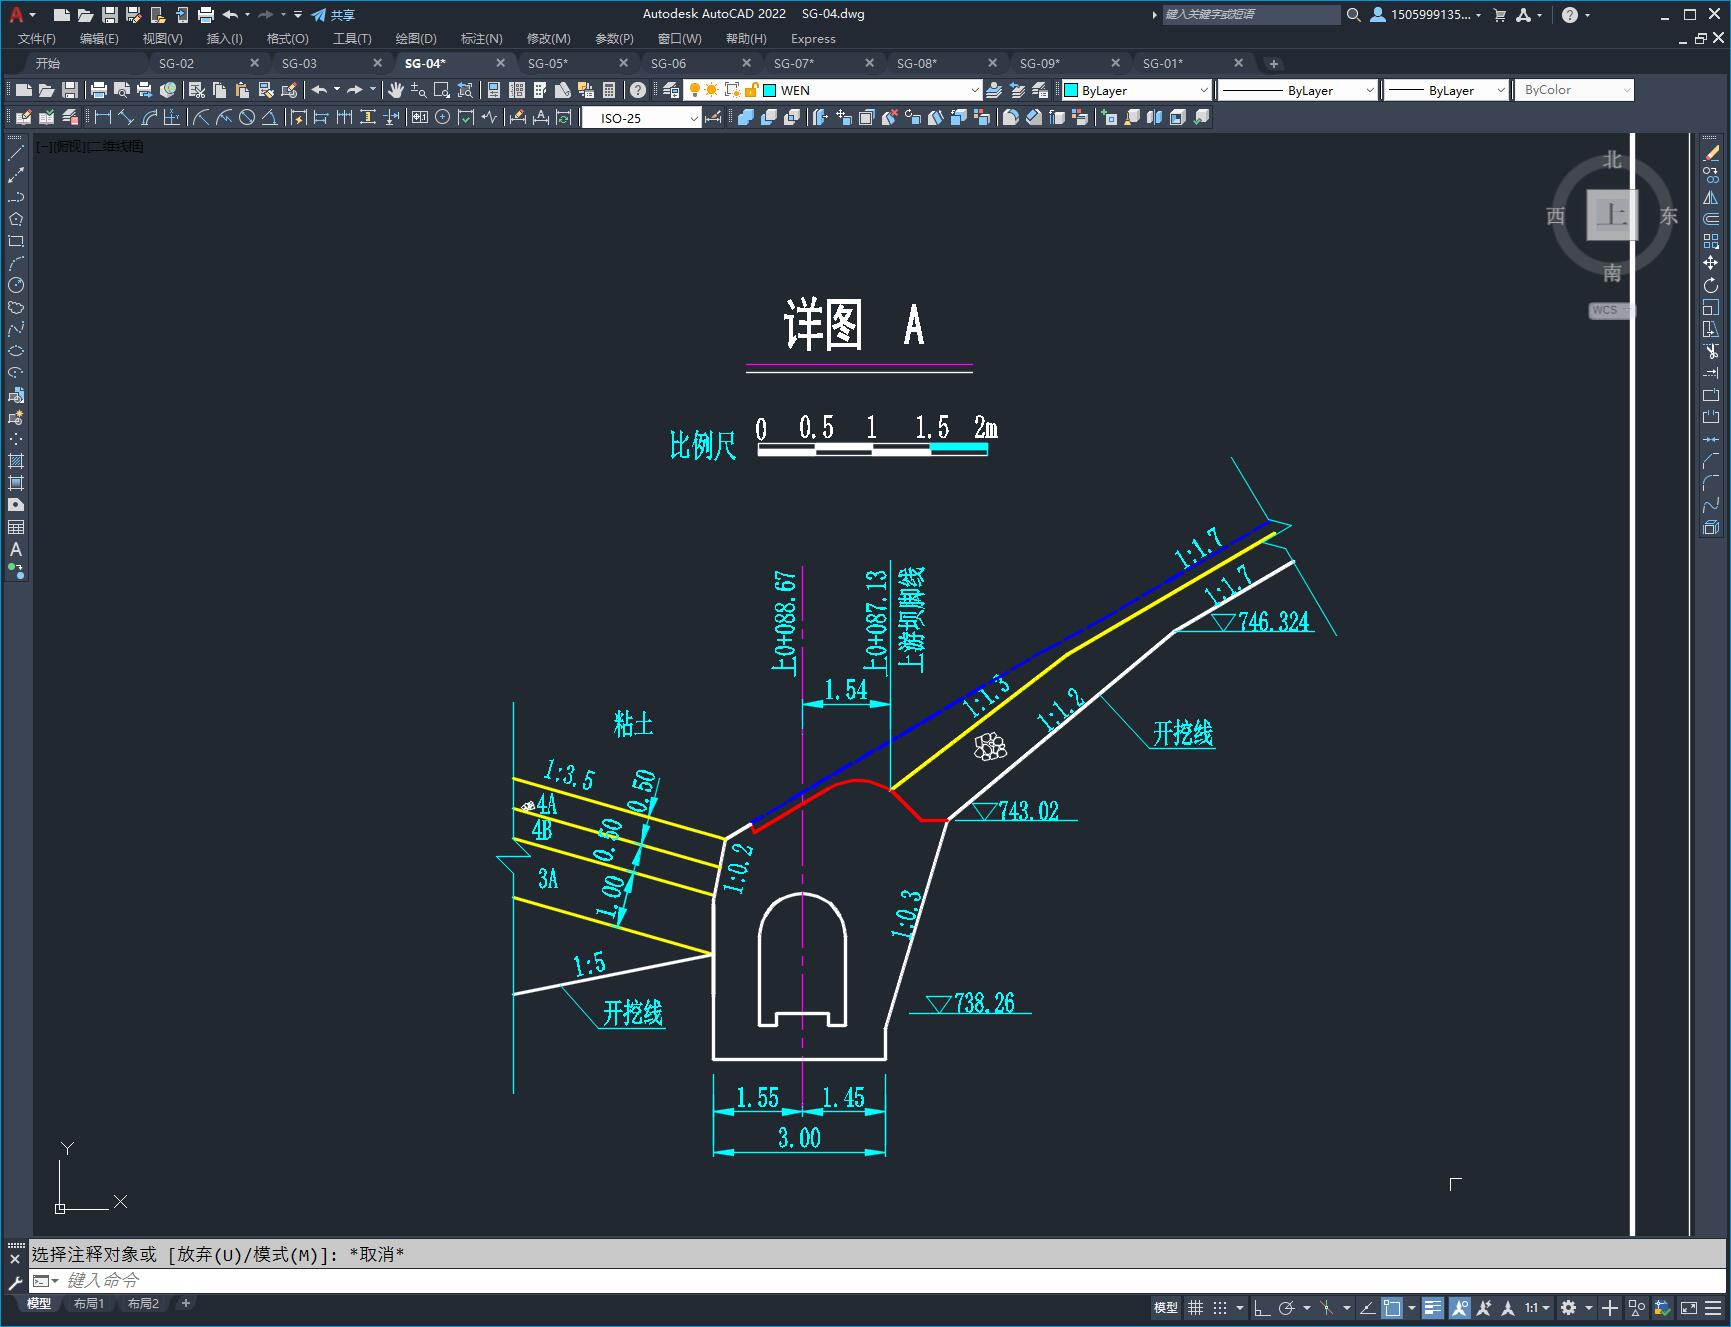
Task: Open the 绘图(D) menu
Action: tap(416, 39)
